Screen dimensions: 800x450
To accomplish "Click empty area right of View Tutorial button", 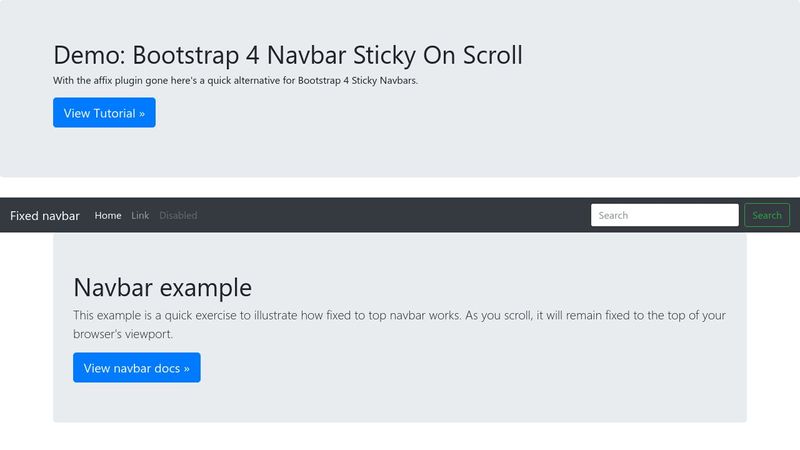I will point(450,113).
